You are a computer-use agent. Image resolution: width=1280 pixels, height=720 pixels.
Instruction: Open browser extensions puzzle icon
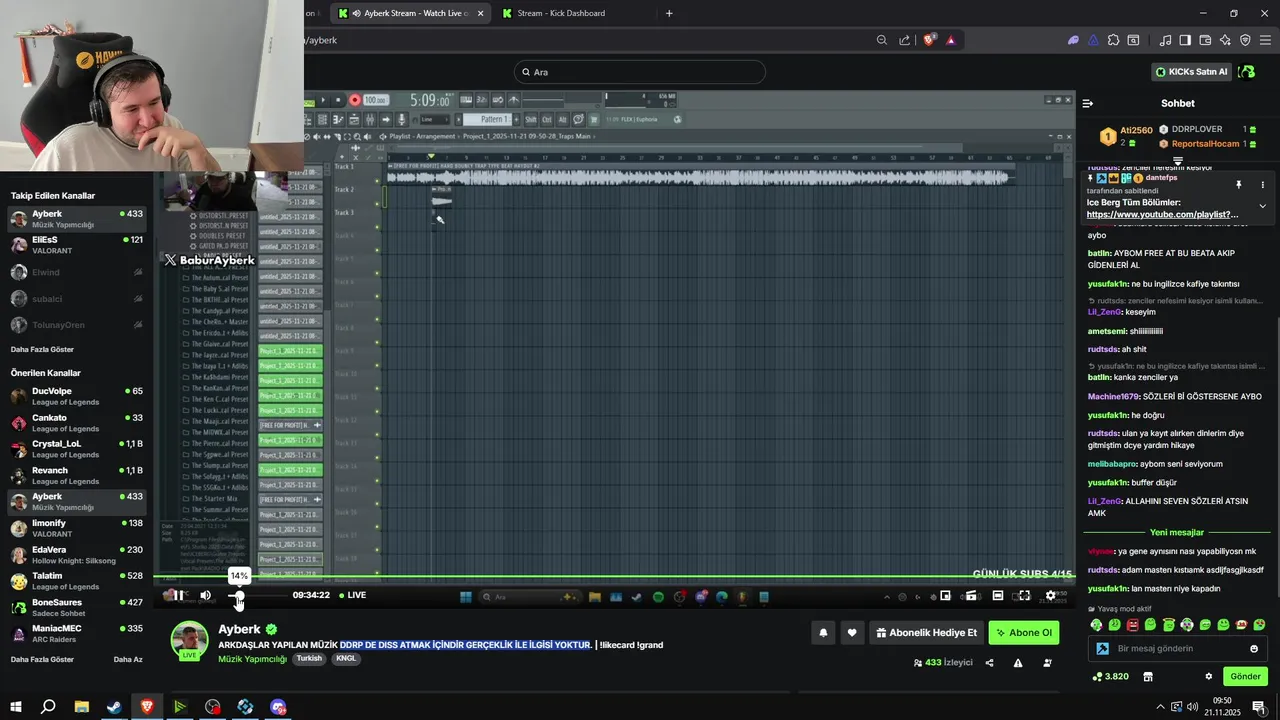click(x=1113, y=40)
